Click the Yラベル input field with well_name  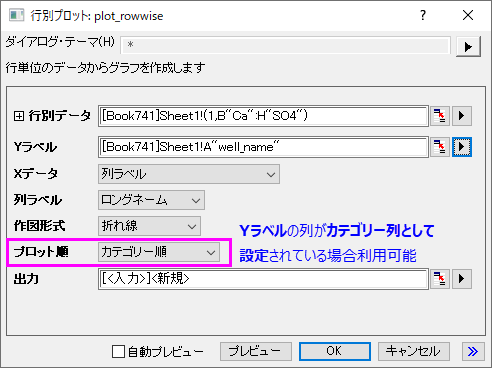pyautogui.click(x=263, y=147)
